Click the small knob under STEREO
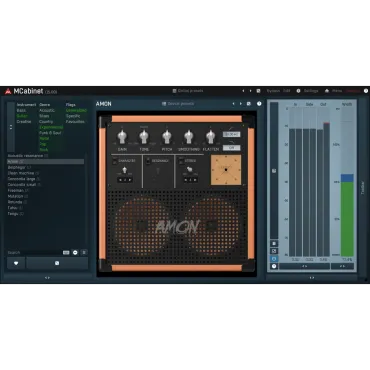Image resolution: width=370 pixels, height=370 pixels. coord(190,170)
